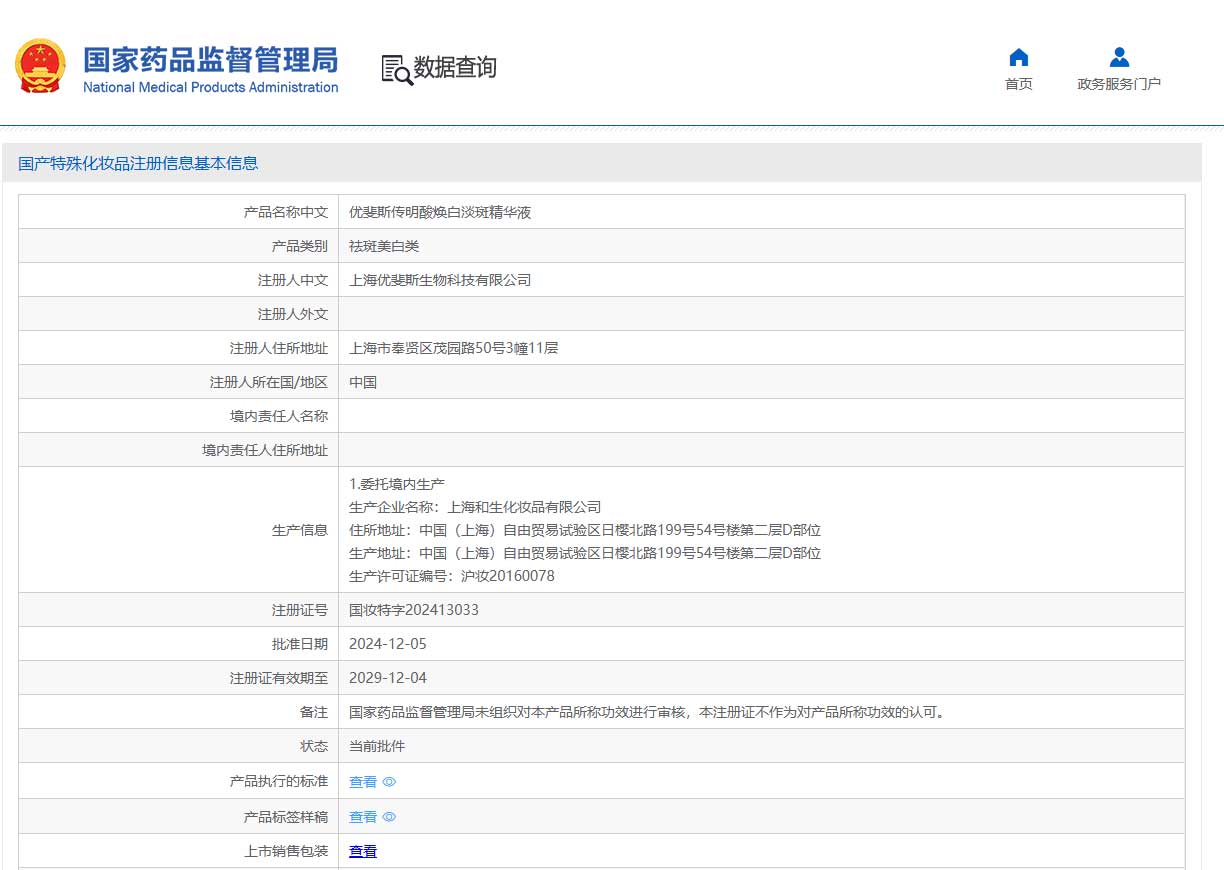Open 查看 link for 产品标签样稿
The height and width of the screenshot is (870, 1224).
[363, 817]
